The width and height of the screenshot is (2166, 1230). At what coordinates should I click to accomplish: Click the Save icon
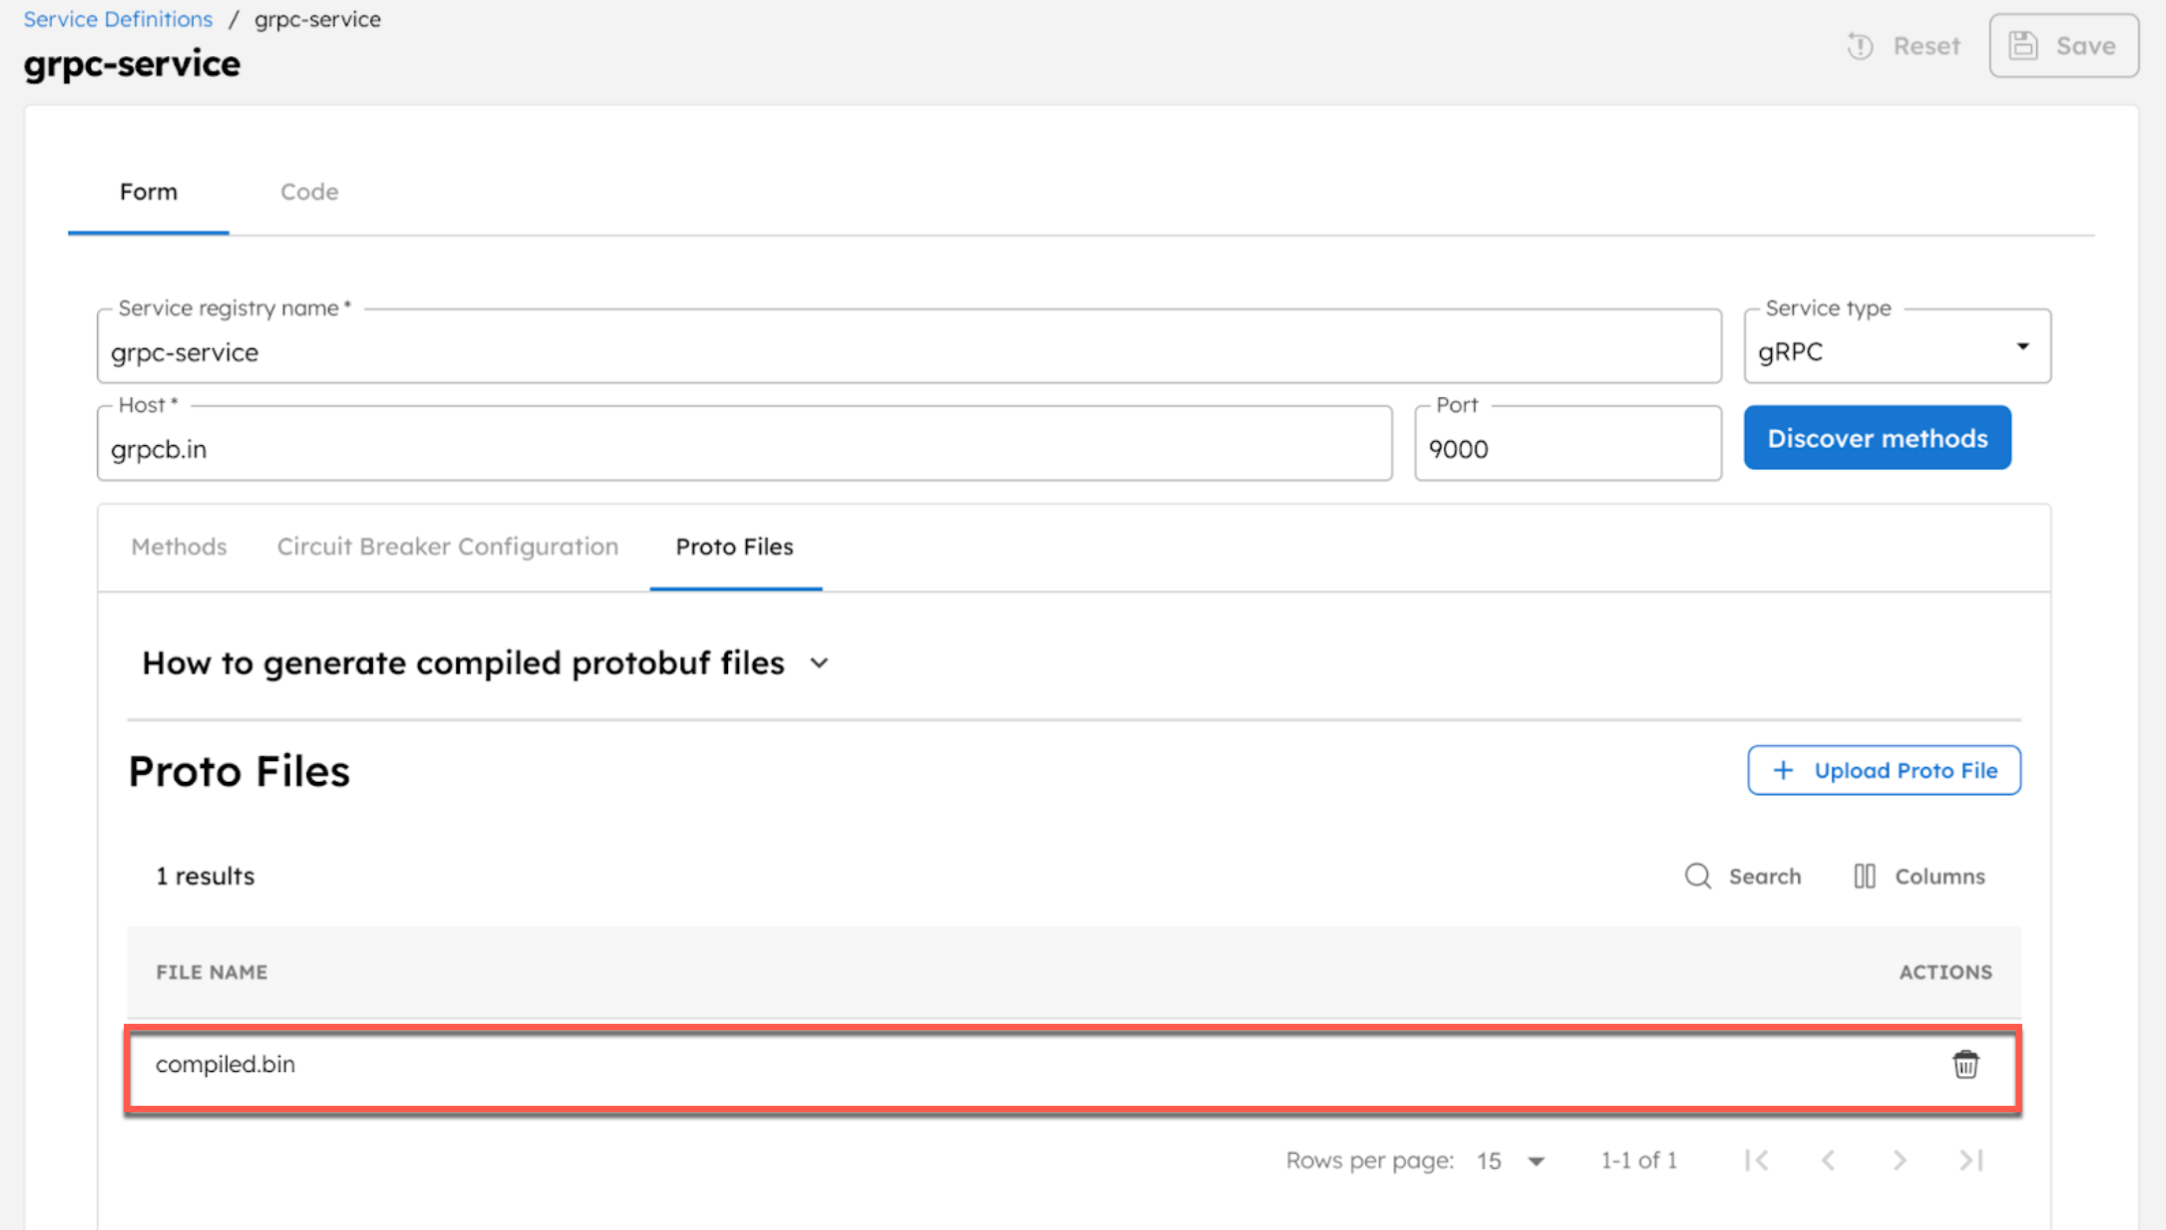click(x=2024, y=45)
